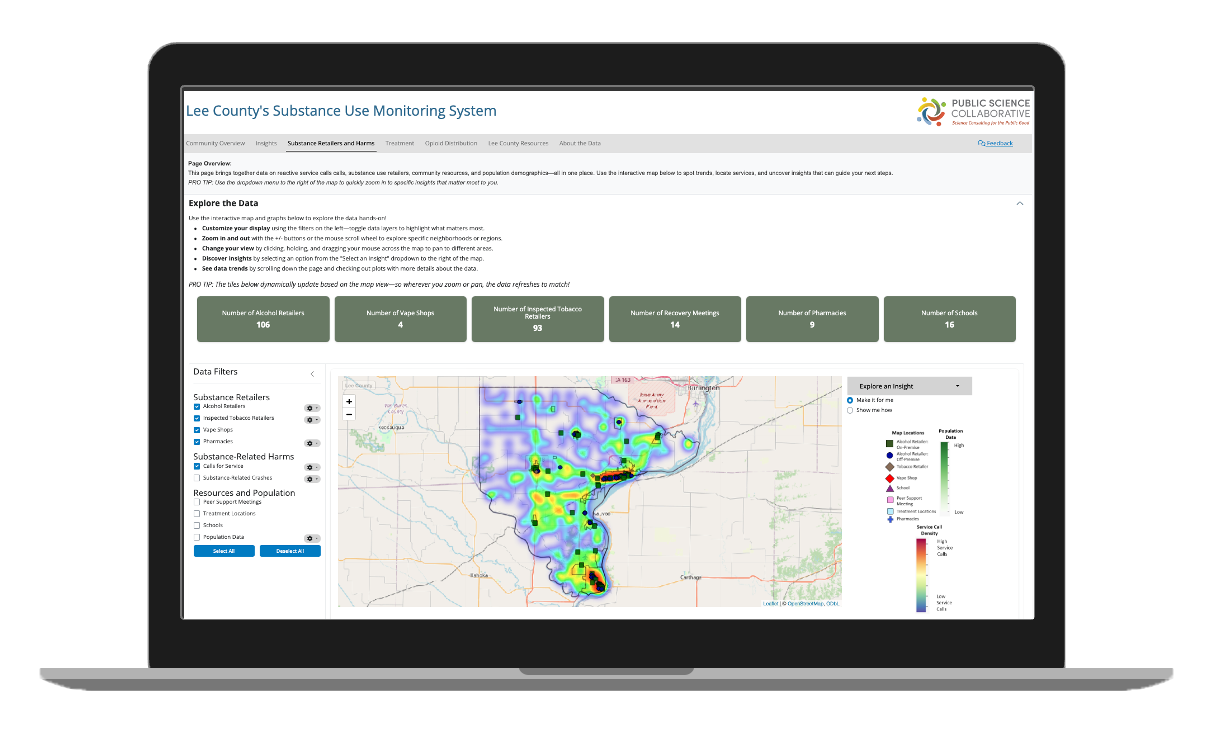Zoom out on the map with minus icon
This screenshot has width=1223, height=755.
(348, 414)
